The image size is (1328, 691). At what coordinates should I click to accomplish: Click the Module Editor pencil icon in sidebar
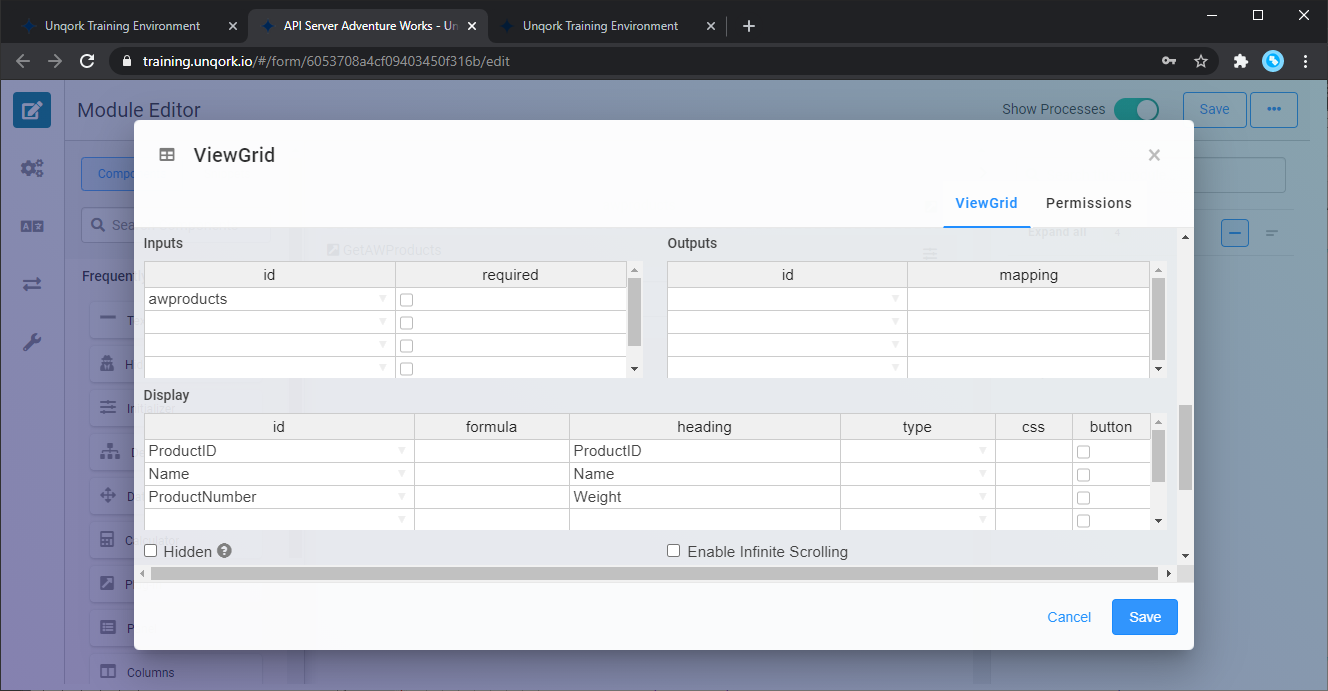pos(32,110)
